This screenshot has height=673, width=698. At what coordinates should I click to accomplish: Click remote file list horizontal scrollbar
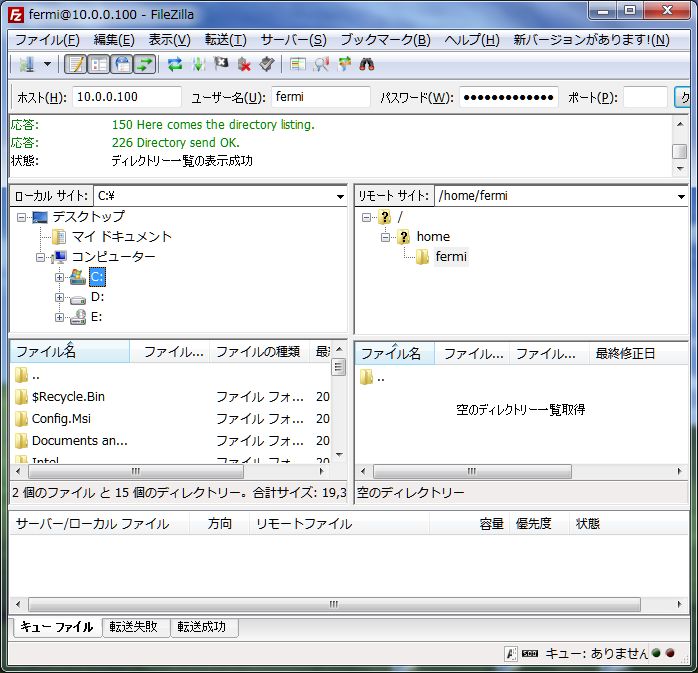point(472,471)
